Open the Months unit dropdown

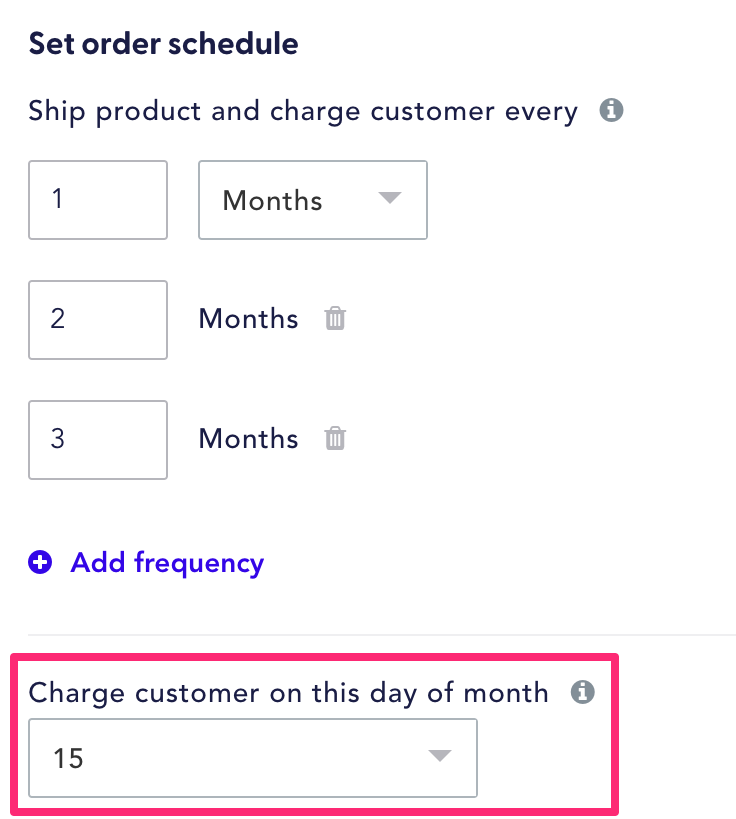[313, 200]
